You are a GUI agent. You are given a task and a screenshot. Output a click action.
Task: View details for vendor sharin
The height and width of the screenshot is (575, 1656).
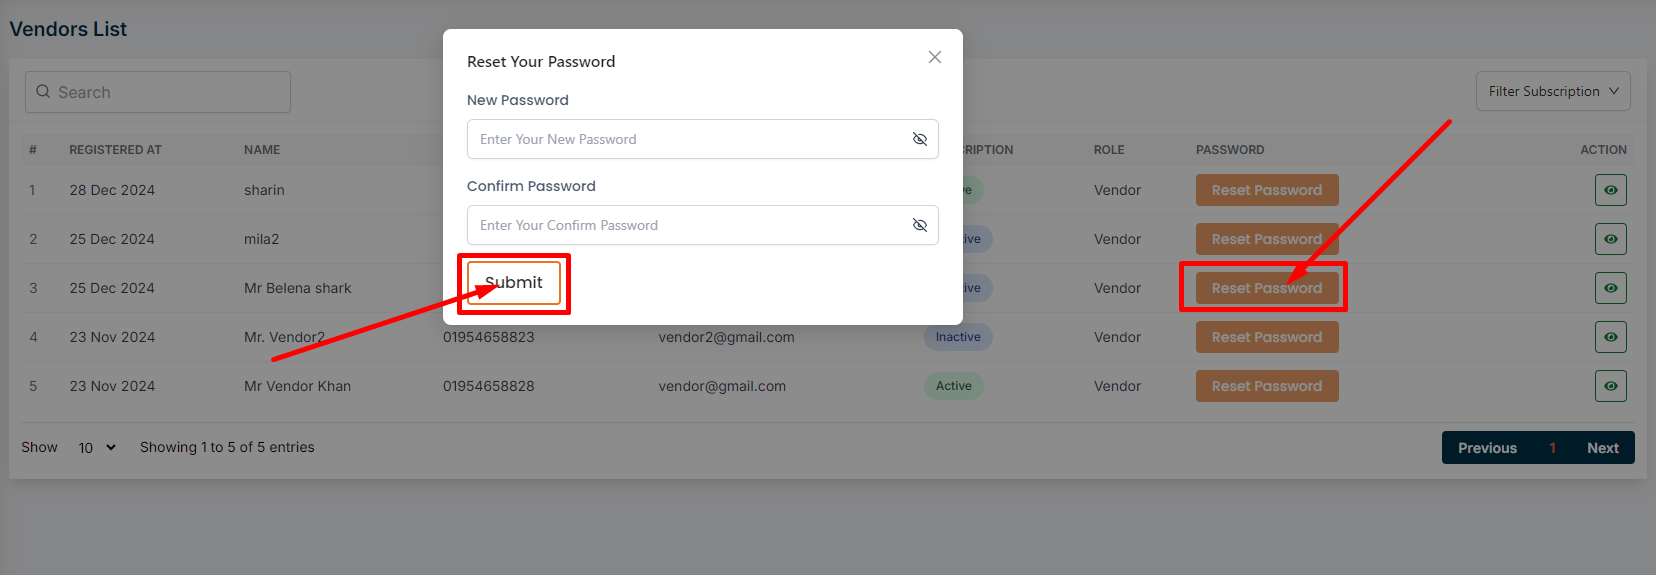[x=1610, y=190]
